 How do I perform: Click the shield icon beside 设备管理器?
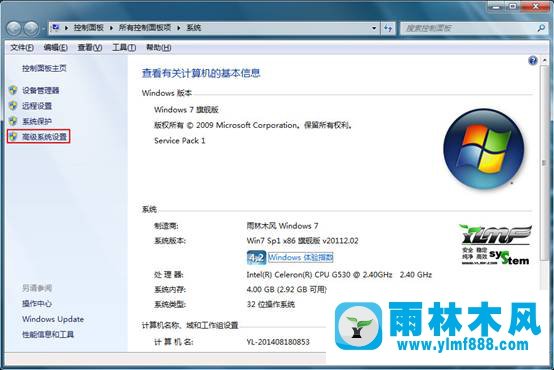pos(13,90)
